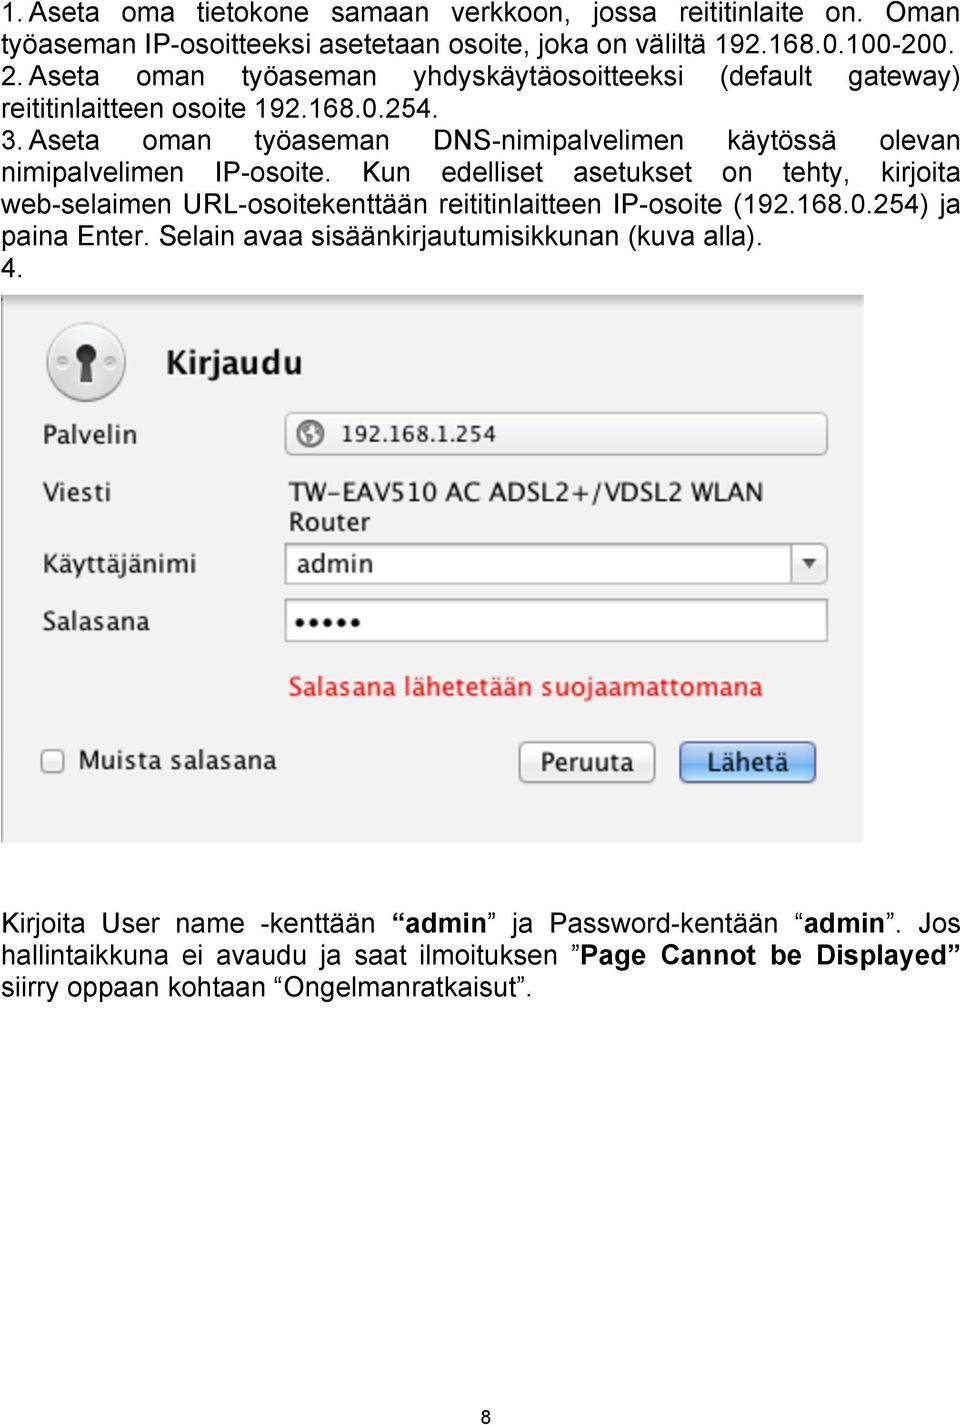Screen dimensions: 960x1425
Task: Click the words (default gateway) in step 2
Action: pos(840,76)
